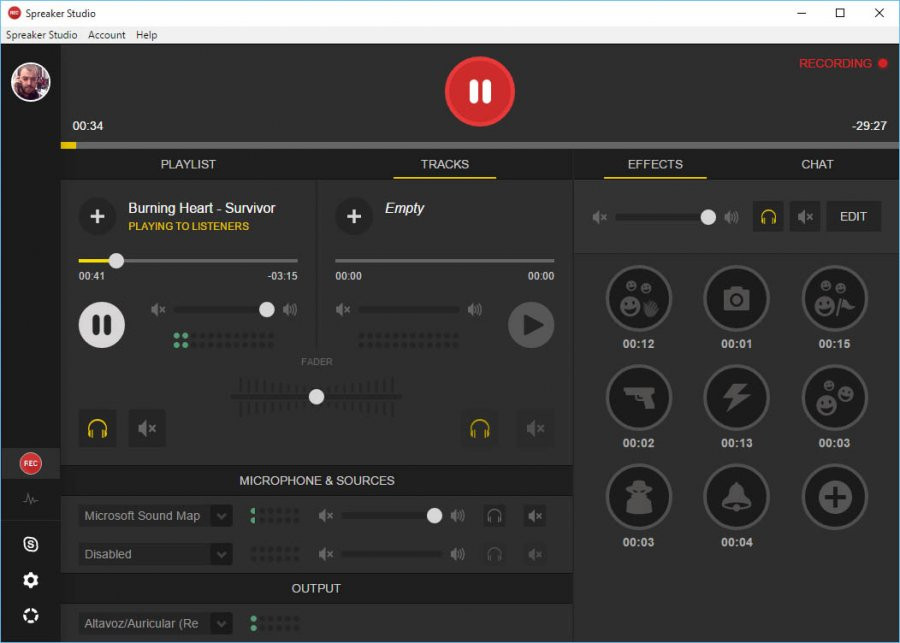The height and width of the screenshot is (643, 900).
Task: Expand the Disabled source dropdown
Action: (x=156, y=555)
